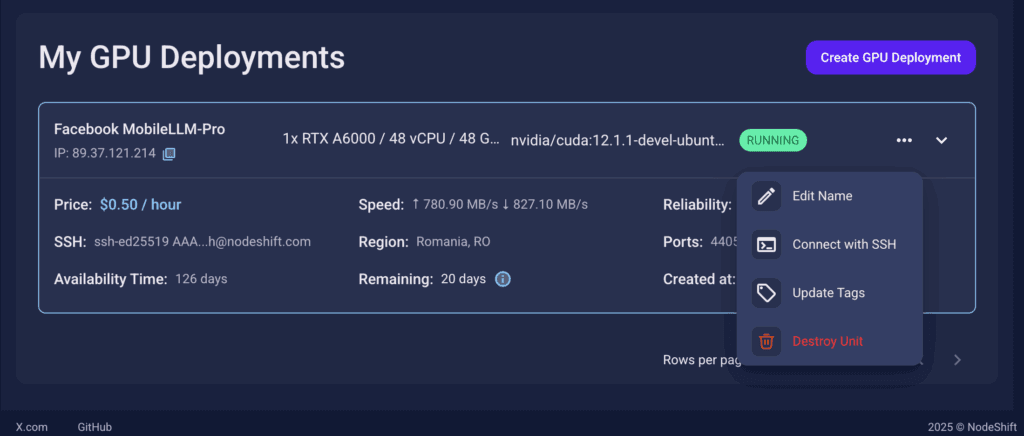This screenshot has width=1024, height=436.
Task: Collapse the deployment details with the chevron
Action: point(941,140)
